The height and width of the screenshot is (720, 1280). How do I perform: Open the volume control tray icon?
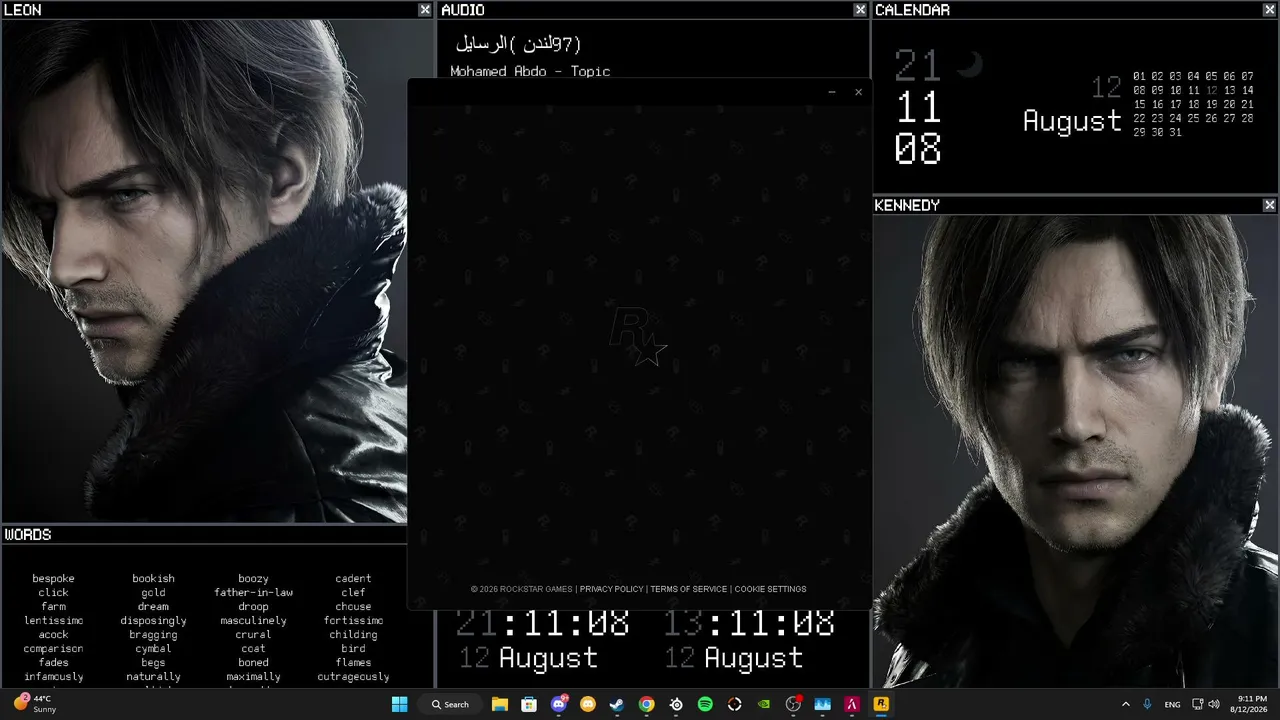pyautogui.click(x=1214, y=704)
